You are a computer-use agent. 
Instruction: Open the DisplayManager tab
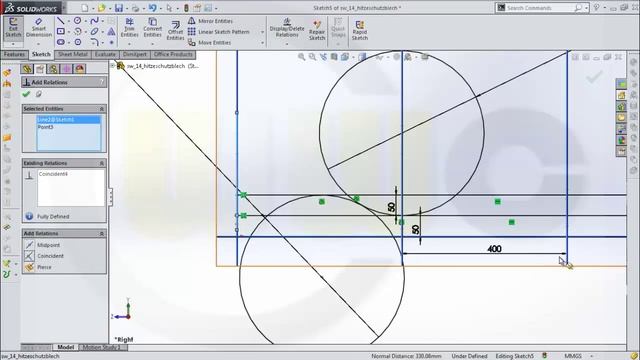point(80,69)
